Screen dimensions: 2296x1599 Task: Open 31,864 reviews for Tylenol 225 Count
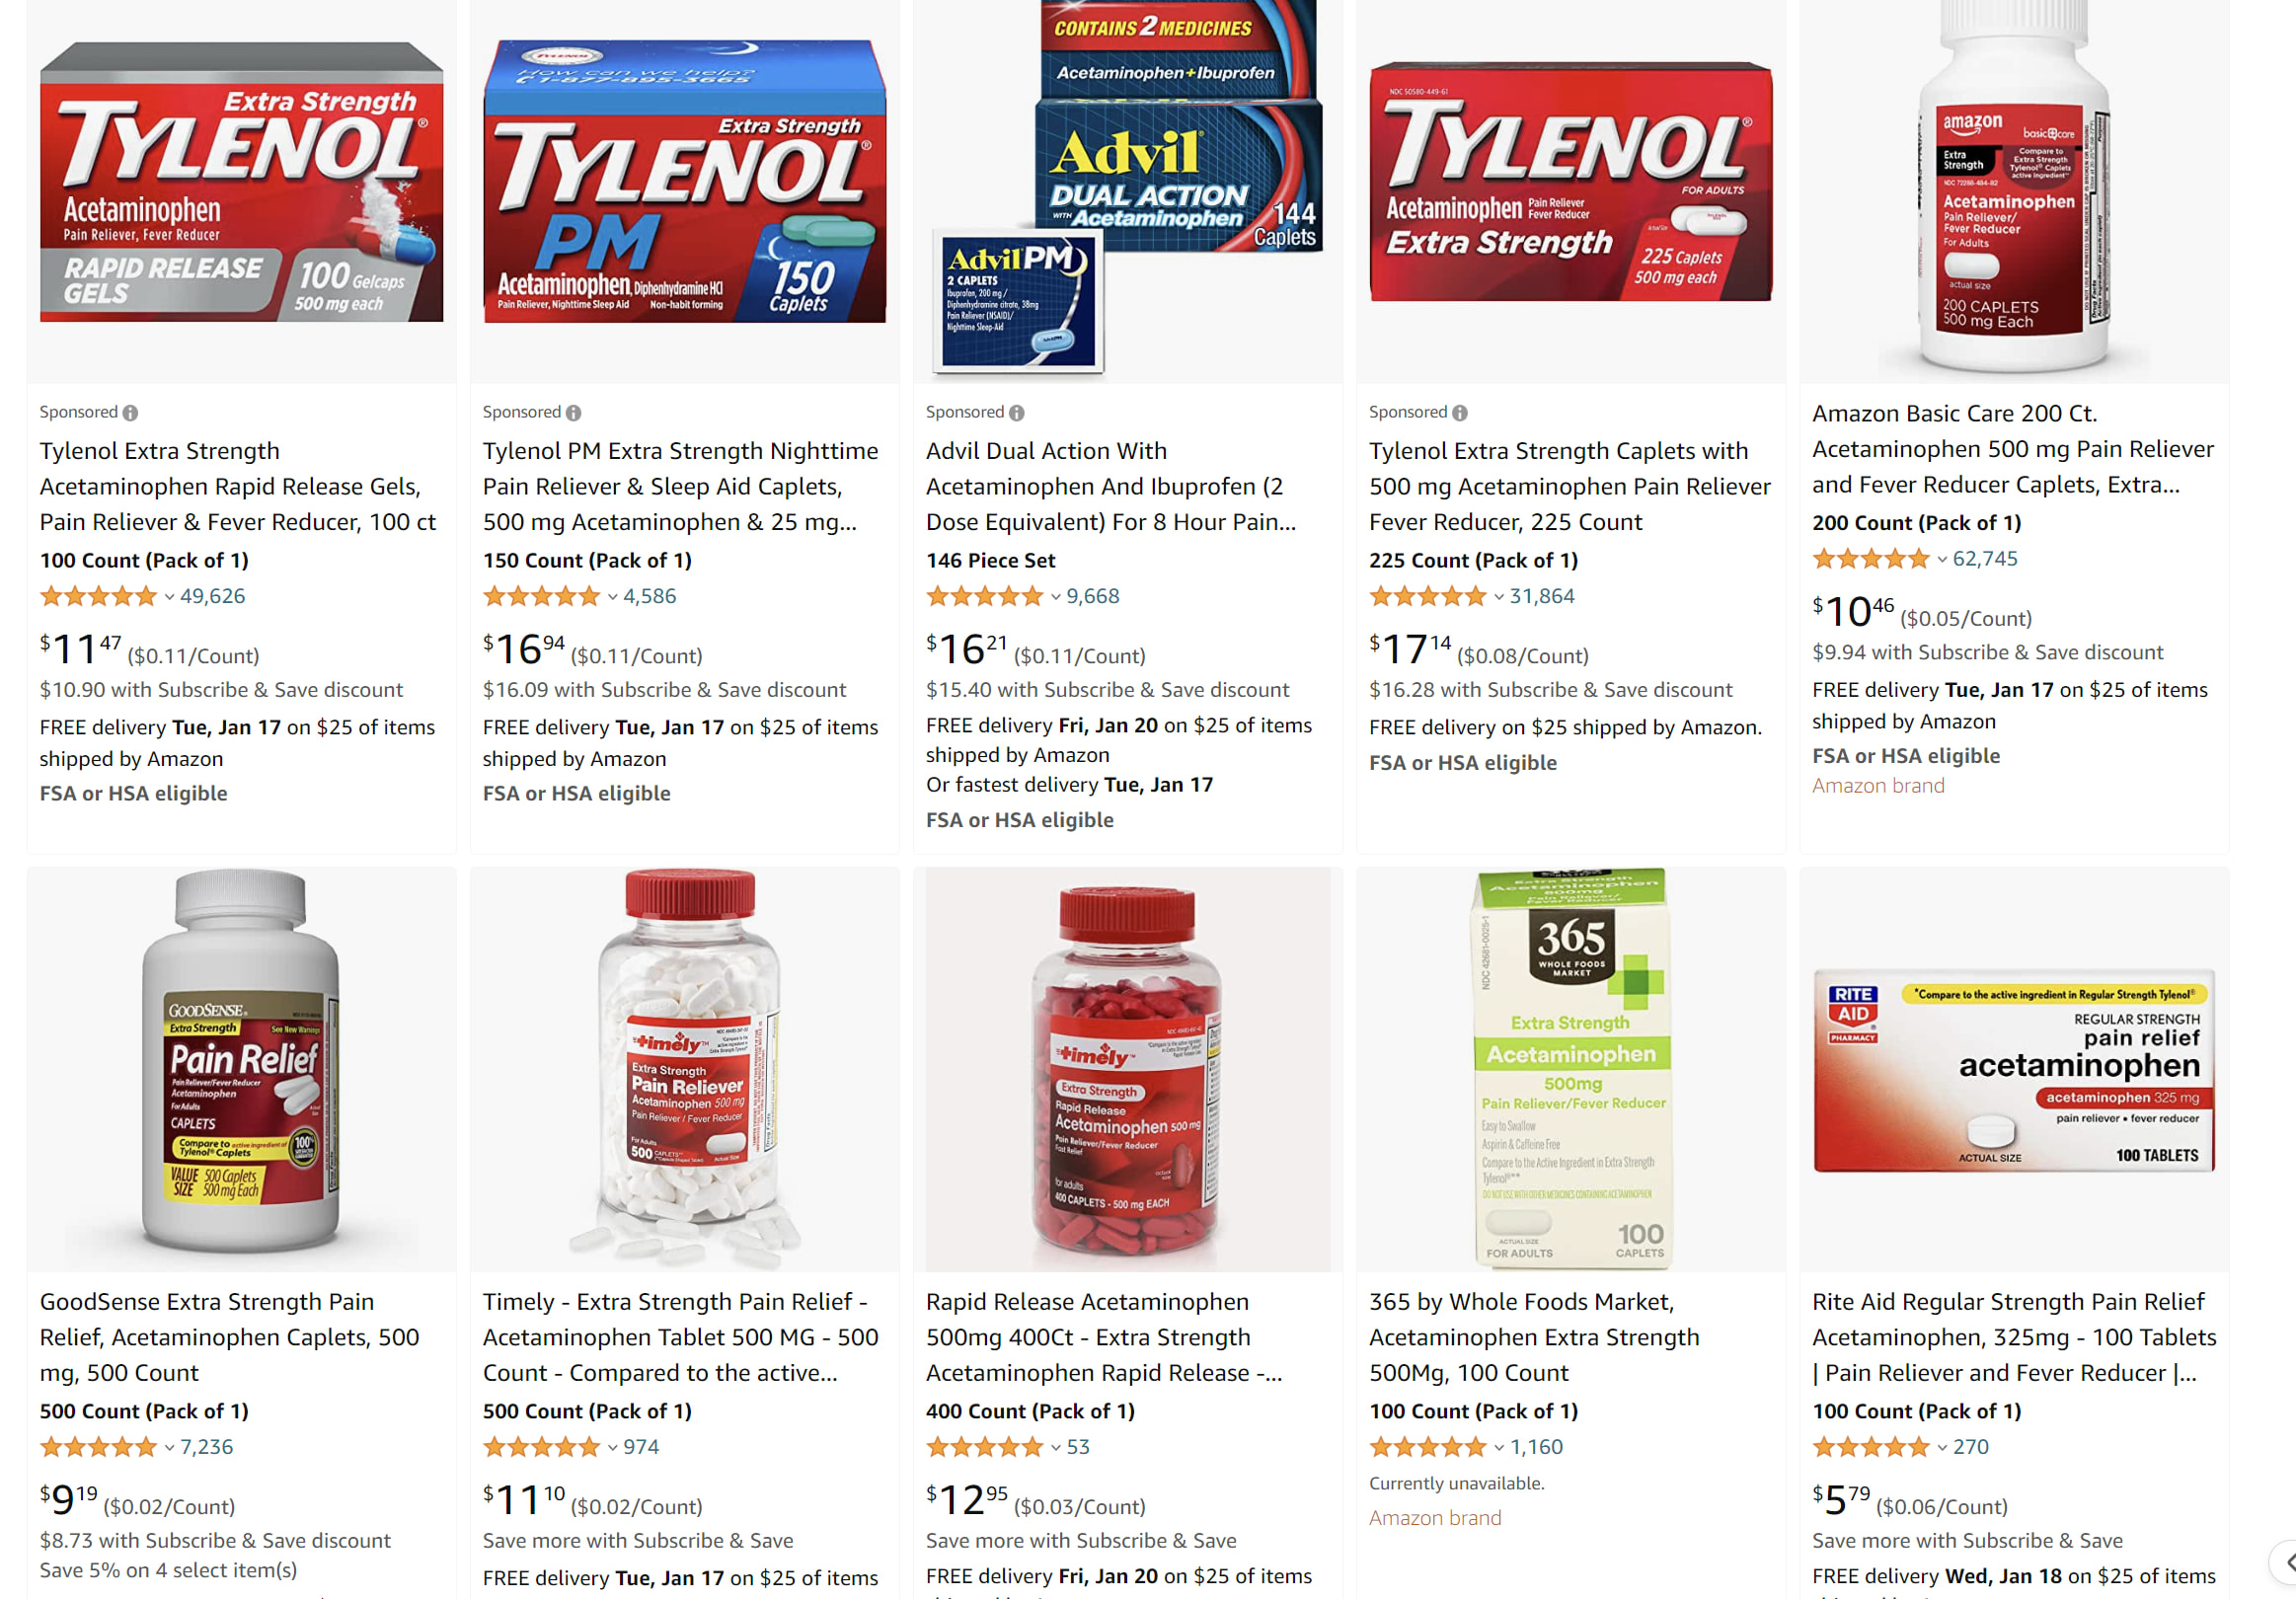pos(1541,596)
